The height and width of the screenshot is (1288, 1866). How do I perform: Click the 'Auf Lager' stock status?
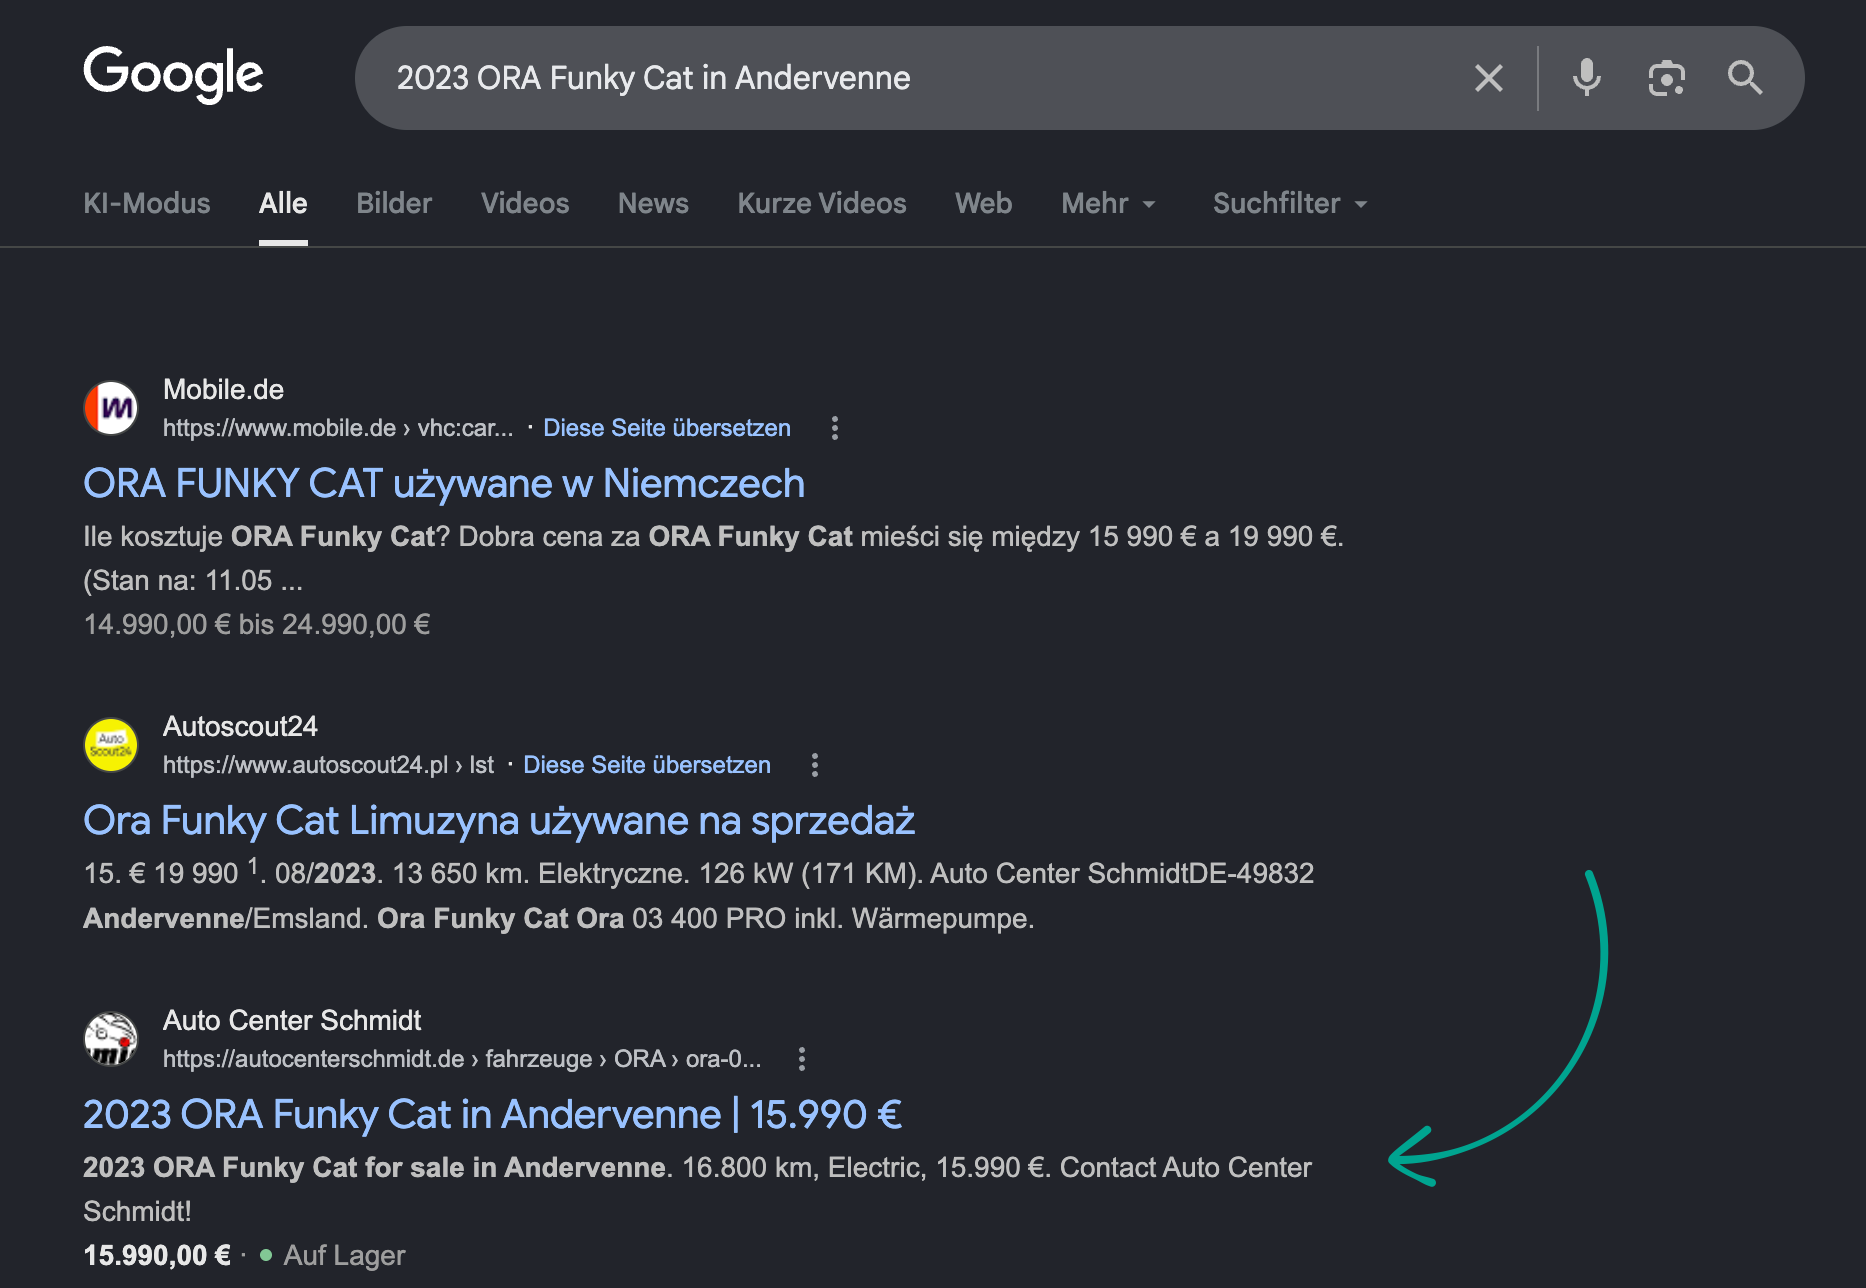(x=344, y=1255)
